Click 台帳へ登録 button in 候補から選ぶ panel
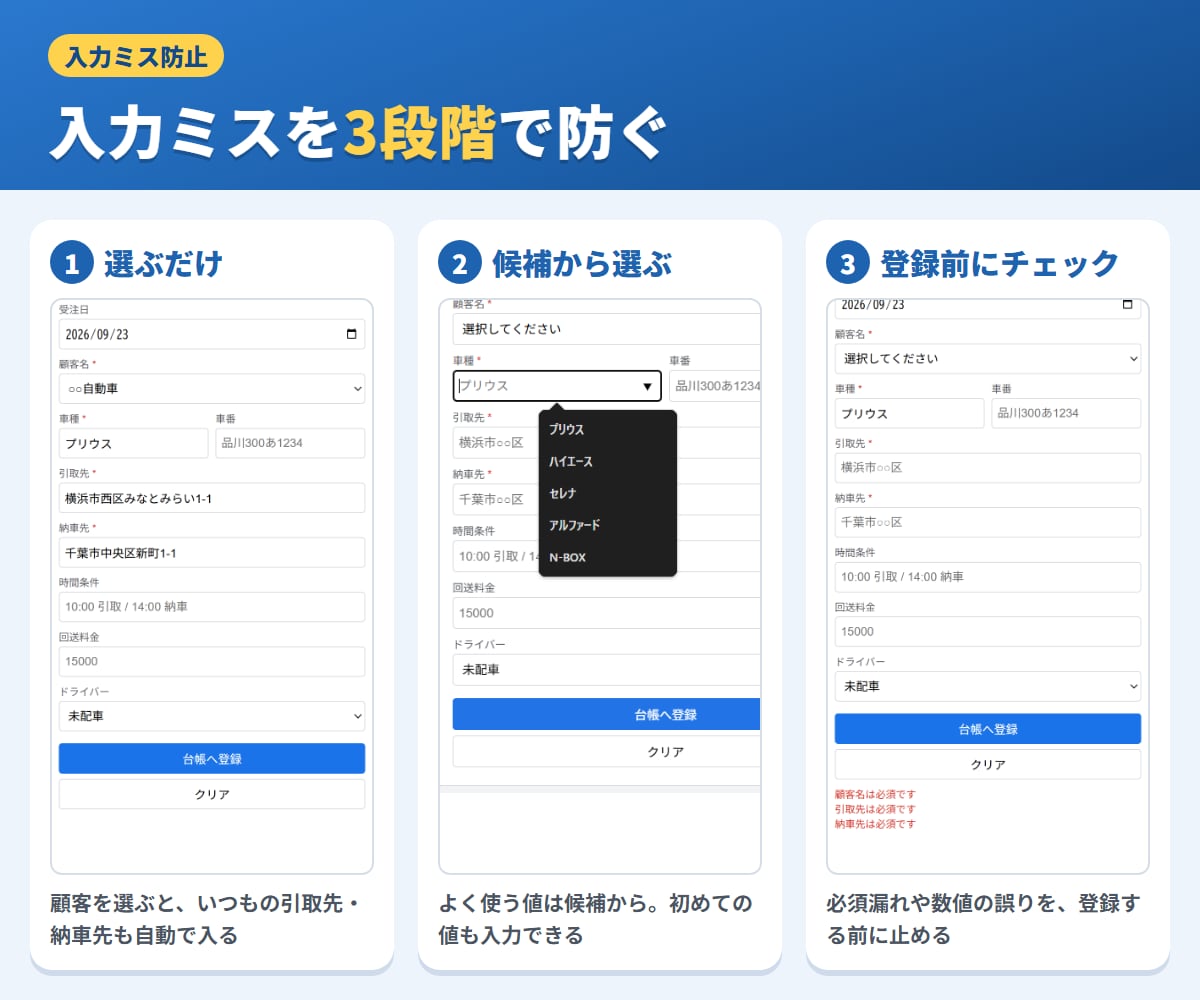Image resolution: width=1200 pixels, height=1000 pixels. [607, 714]
